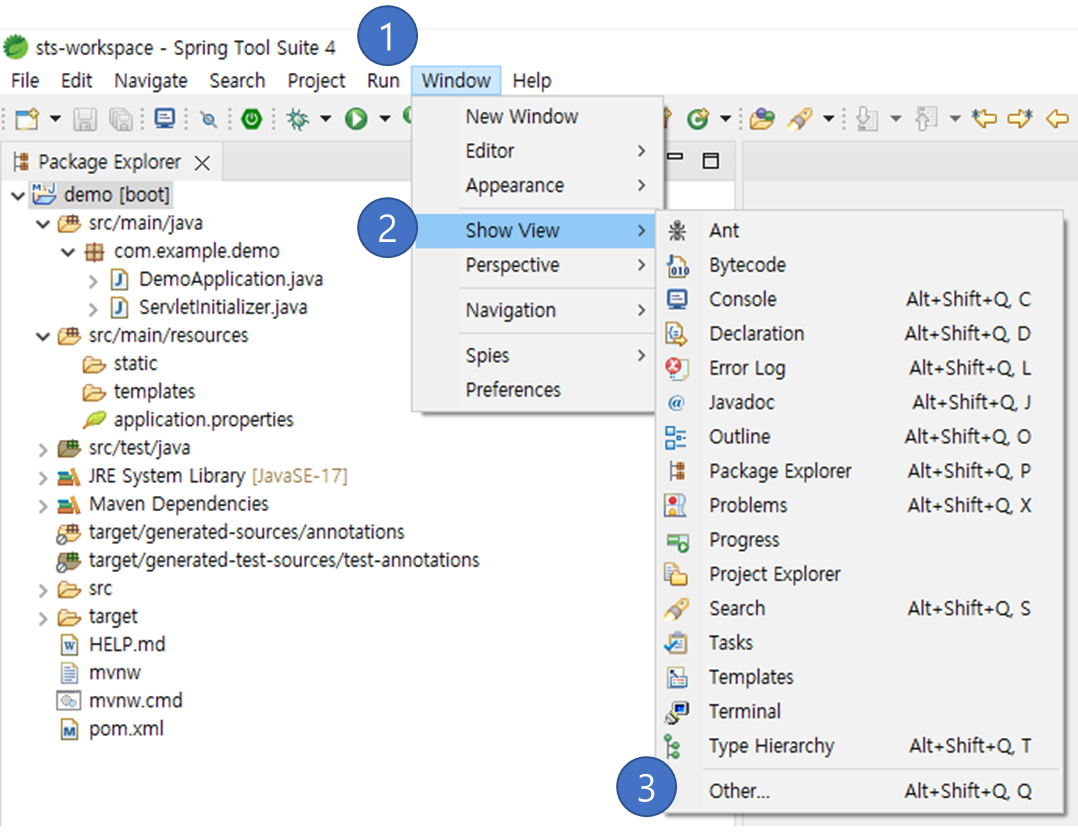Open dropdown arrow next to New icon
The width and height of the screenshot is (1078, 833).
[55, 119]
